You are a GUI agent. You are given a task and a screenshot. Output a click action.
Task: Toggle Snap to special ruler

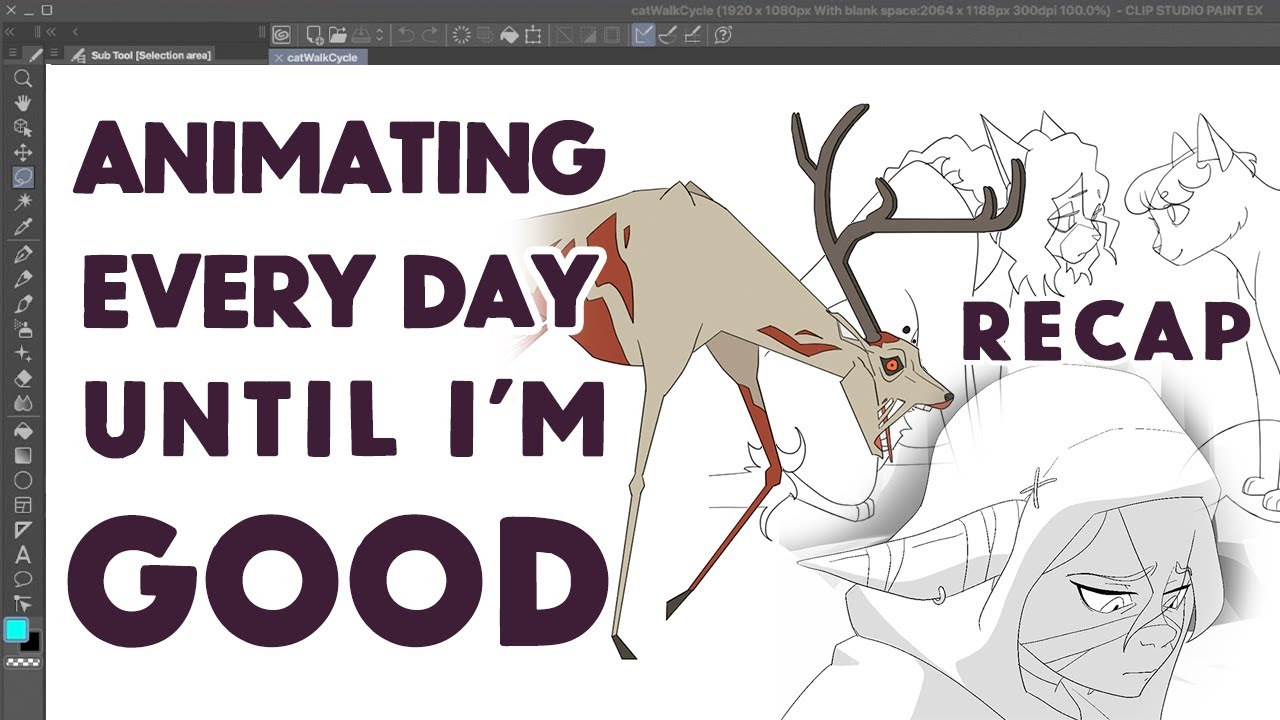coord(667,35)
